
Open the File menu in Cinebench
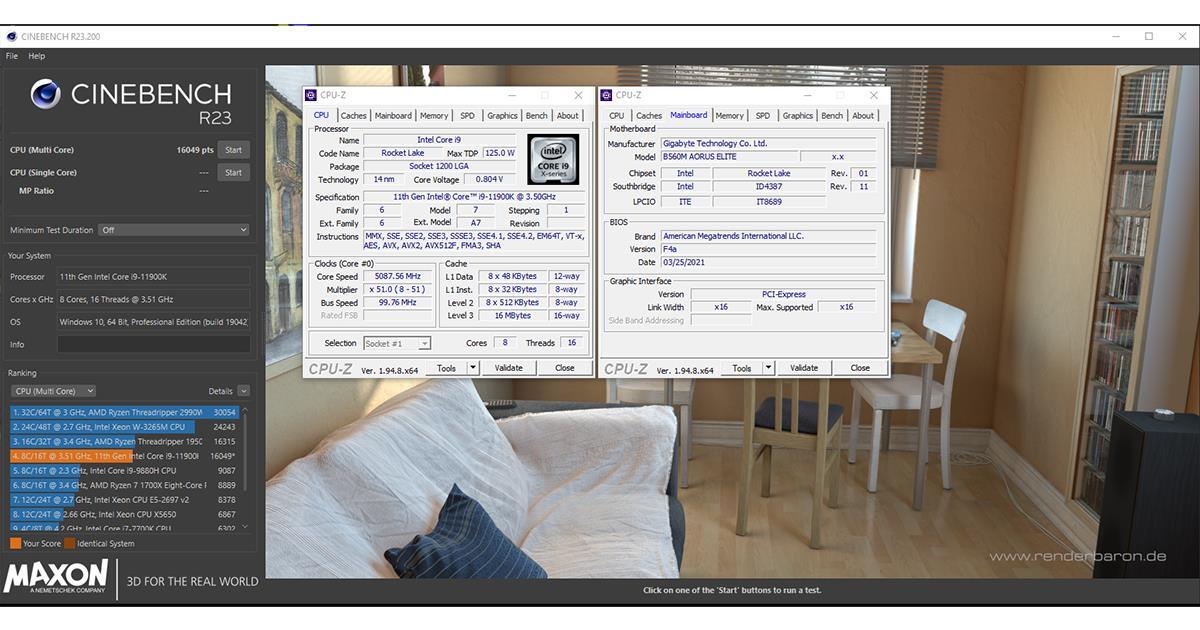pyautogui.click(x=12, y=56)
